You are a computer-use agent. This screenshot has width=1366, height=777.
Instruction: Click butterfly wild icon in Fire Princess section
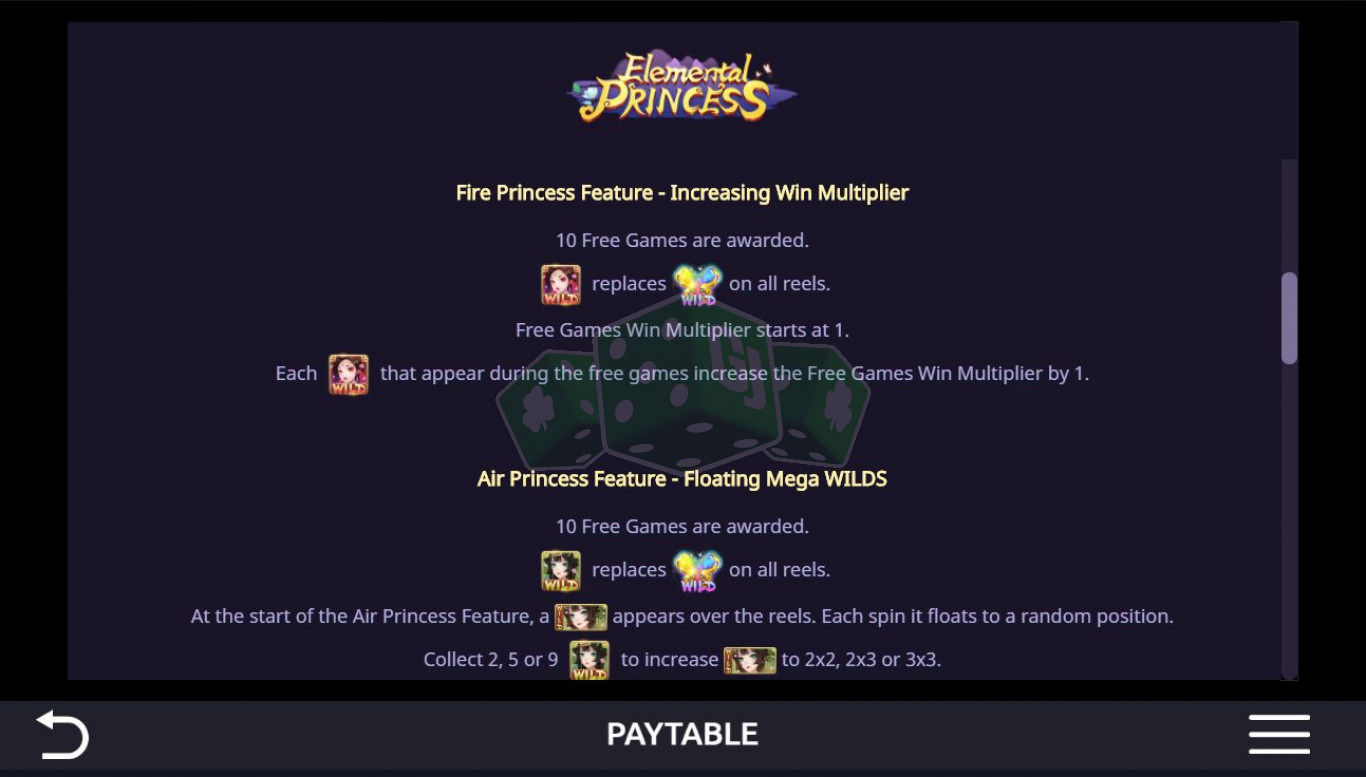tap(697, 285)
